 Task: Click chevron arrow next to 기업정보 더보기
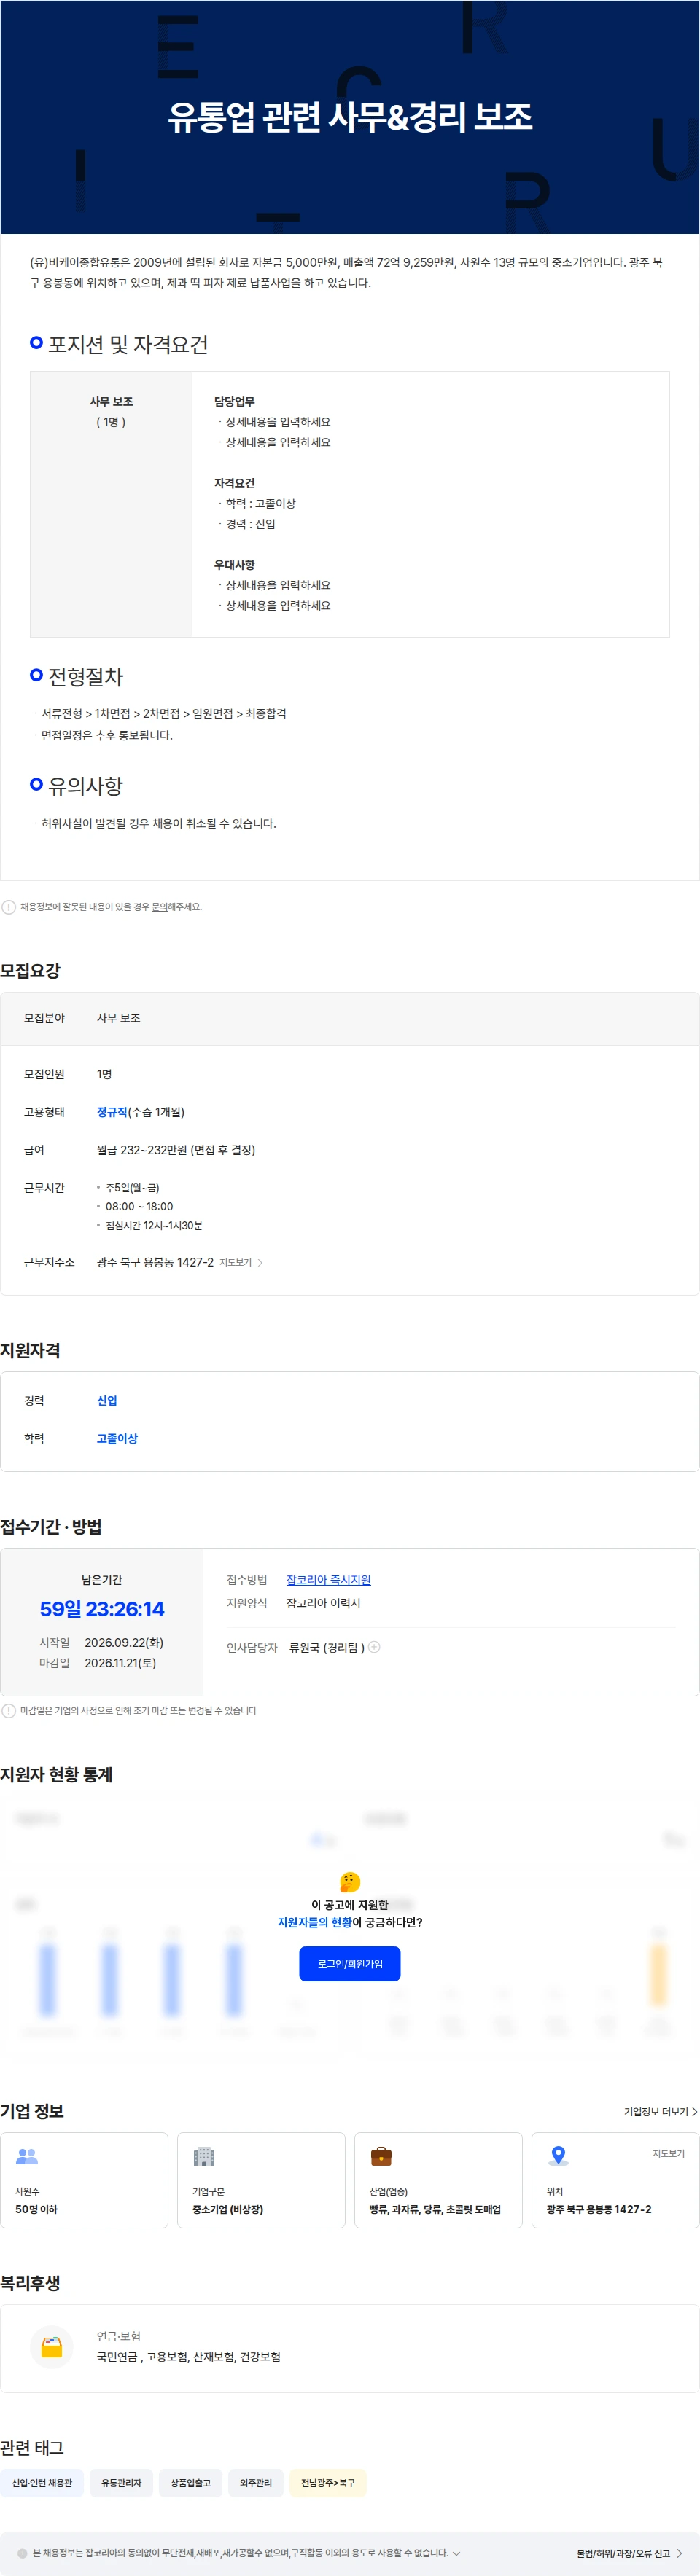pos(694,2111)
